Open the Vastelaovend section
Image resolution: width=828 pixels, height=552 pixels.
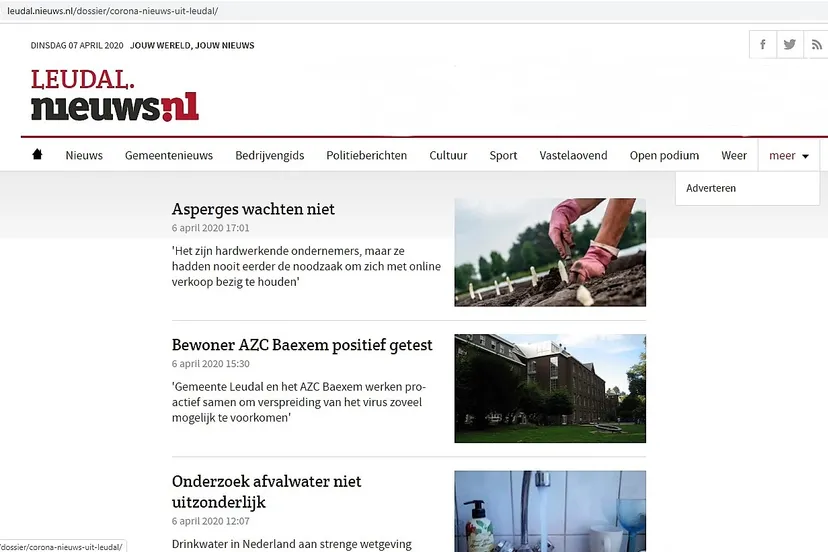[x=573, y=156]
